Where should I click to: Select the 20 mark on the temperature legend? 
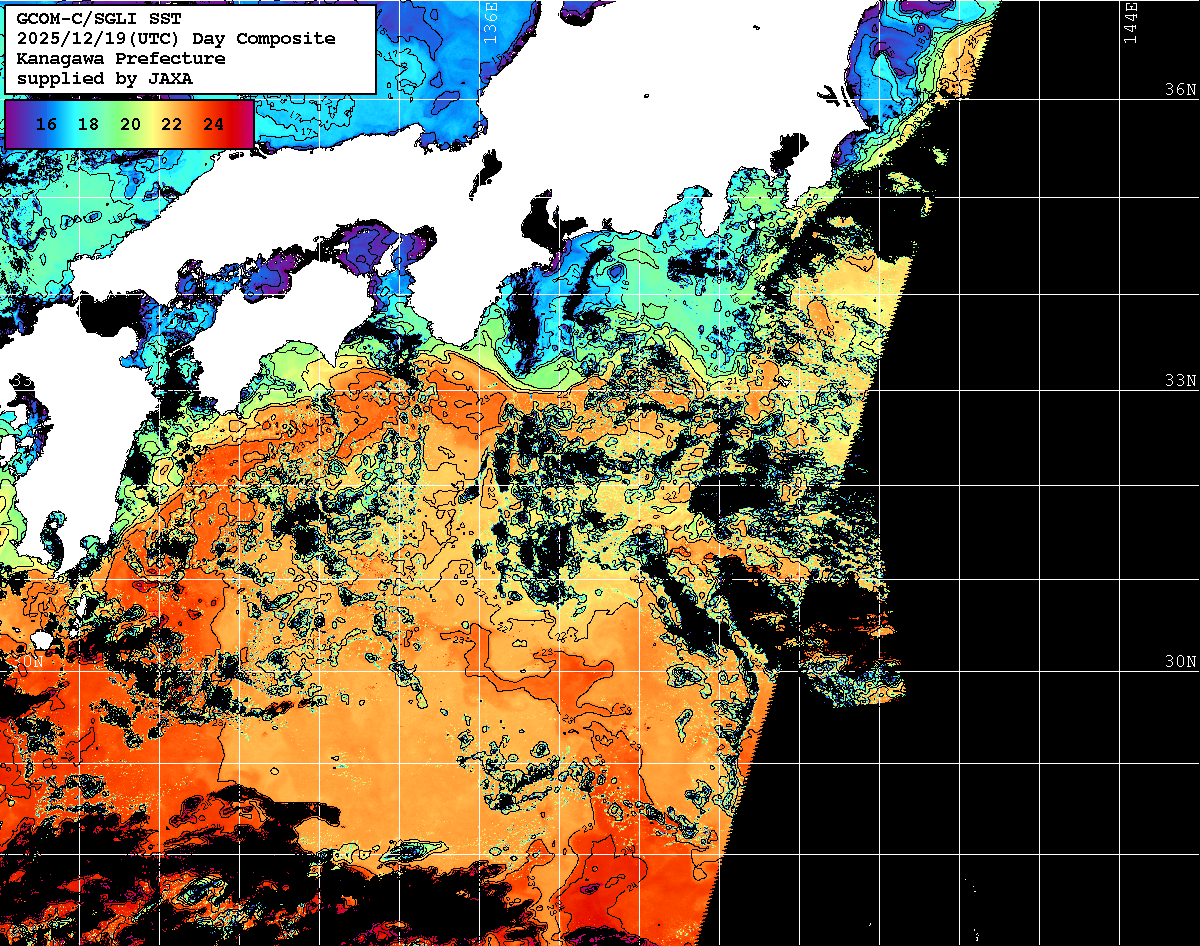click(x=130, y=125)
